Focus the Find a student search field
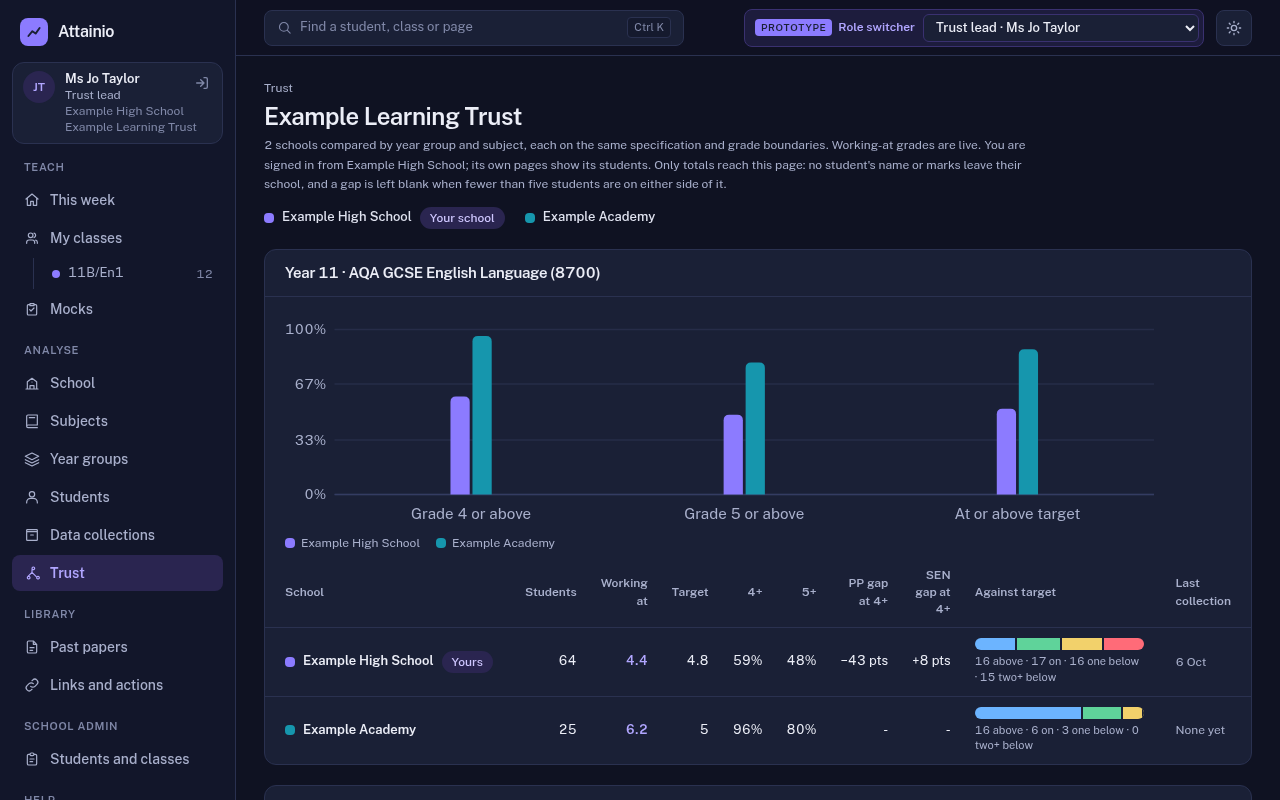 click(473, 28)
